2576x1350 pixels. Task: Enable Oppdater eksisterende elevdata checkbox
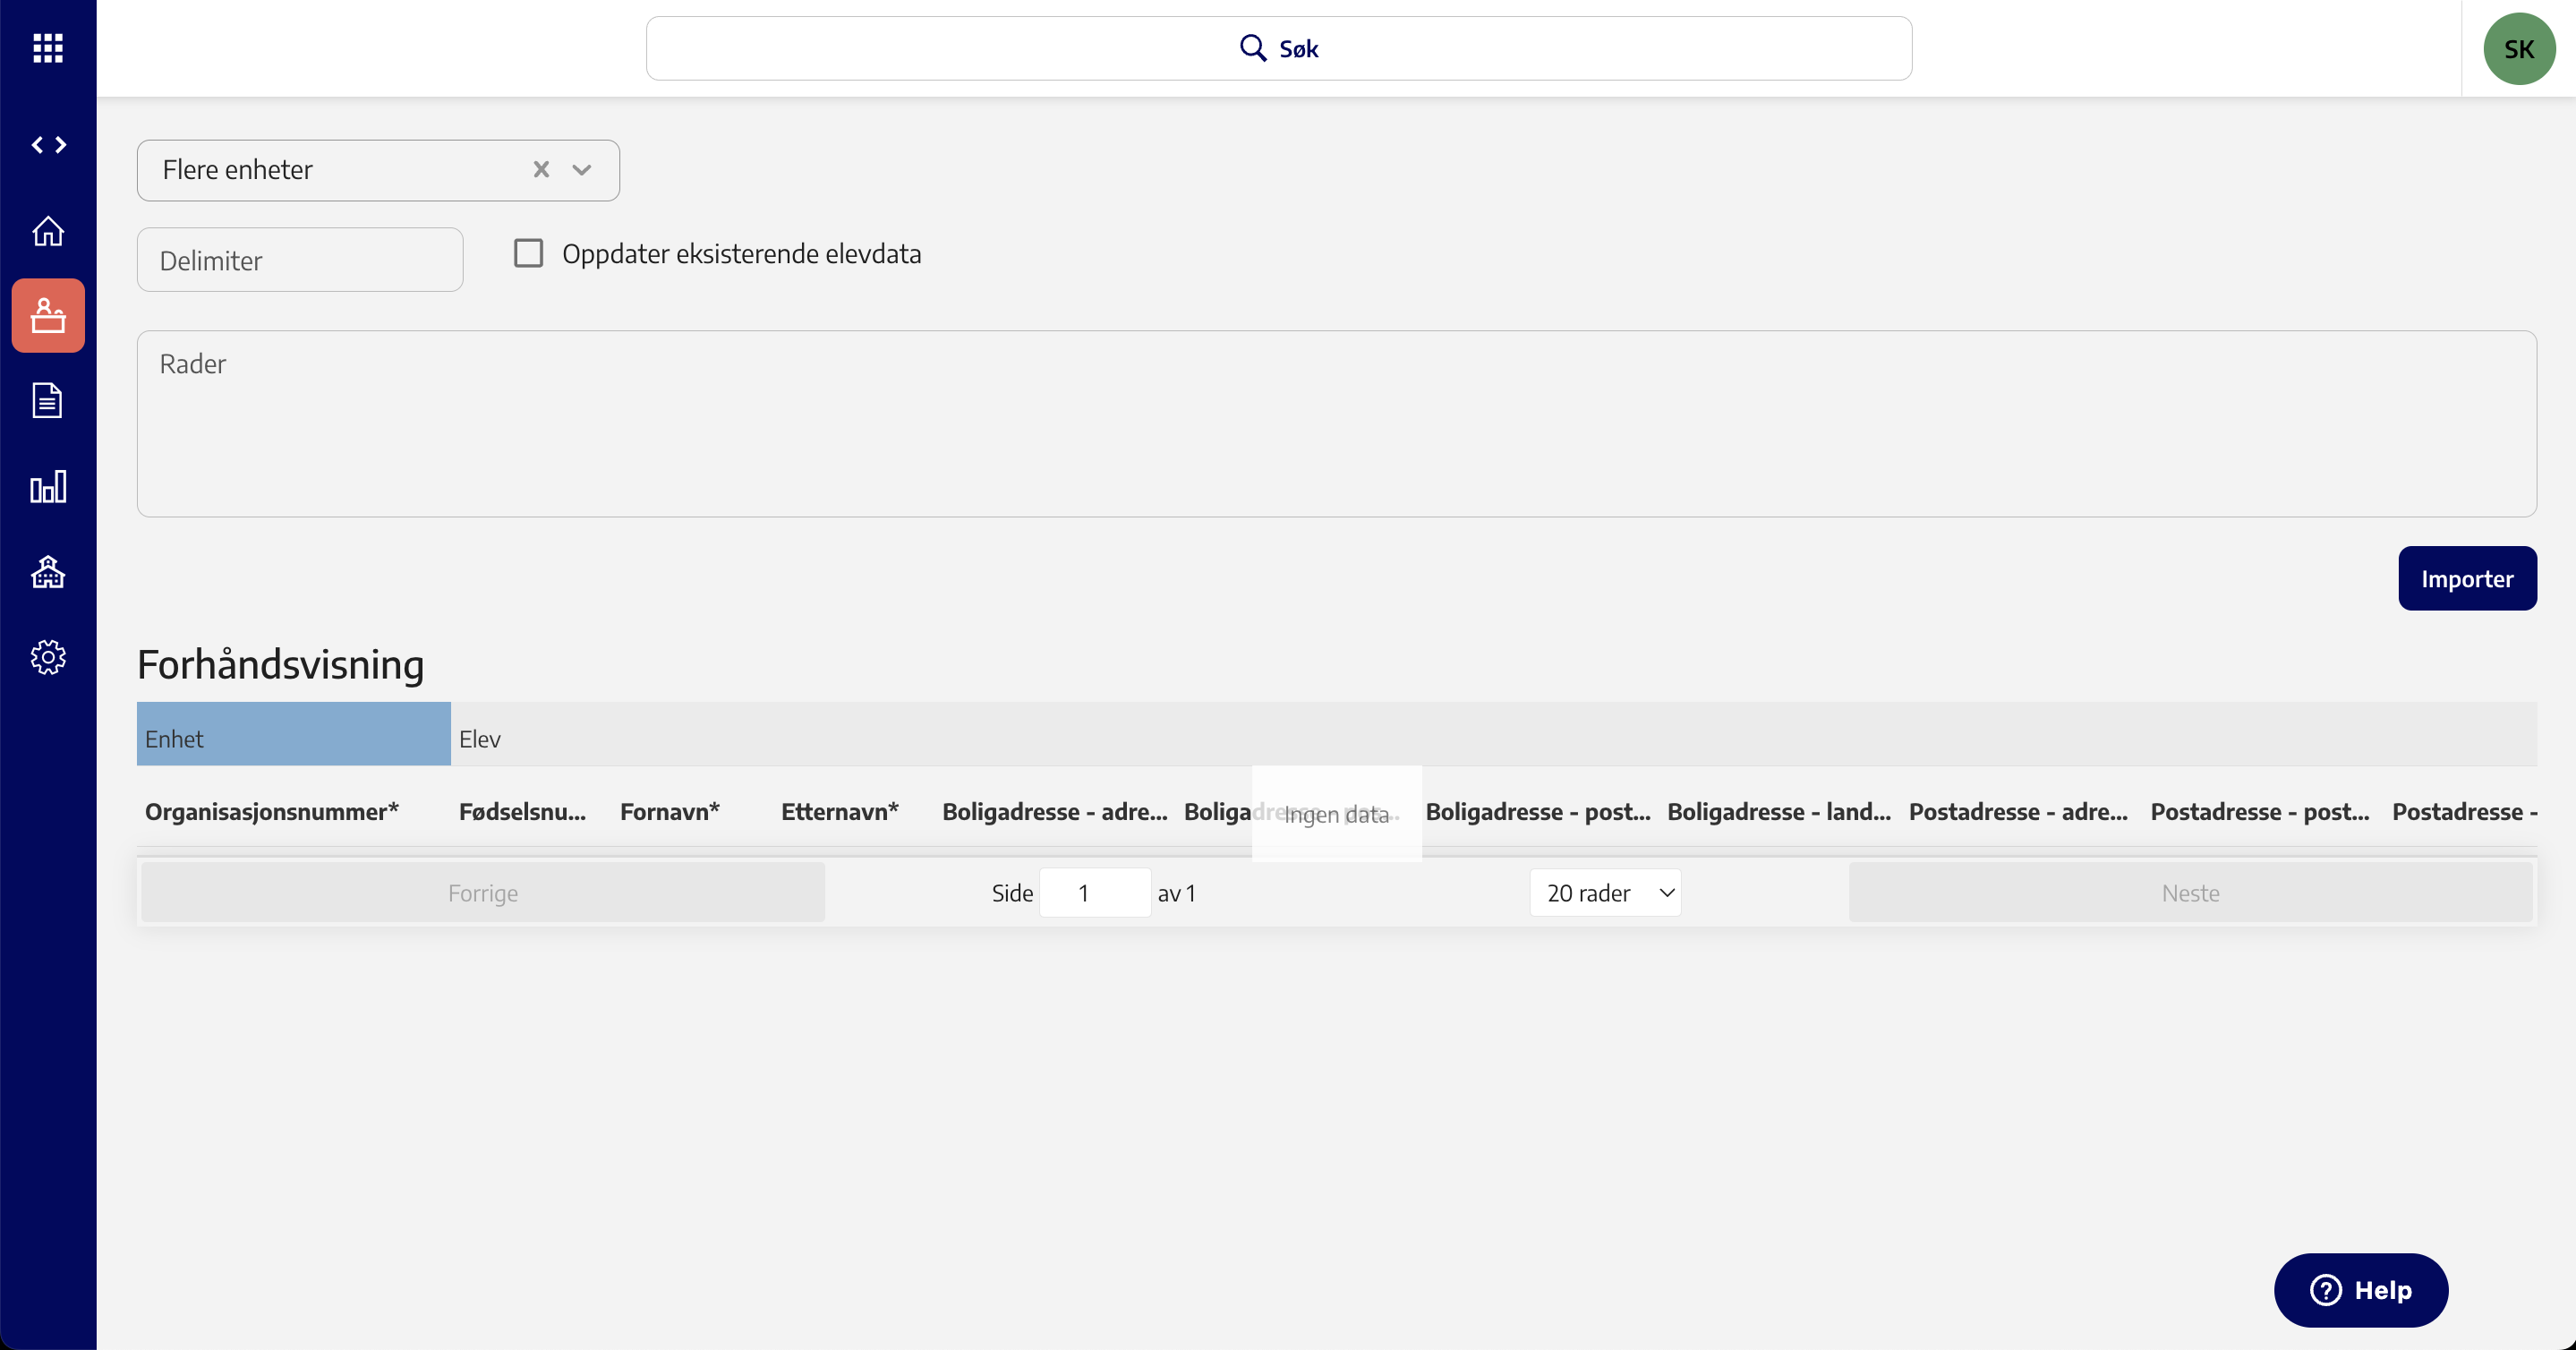point(528,253)
